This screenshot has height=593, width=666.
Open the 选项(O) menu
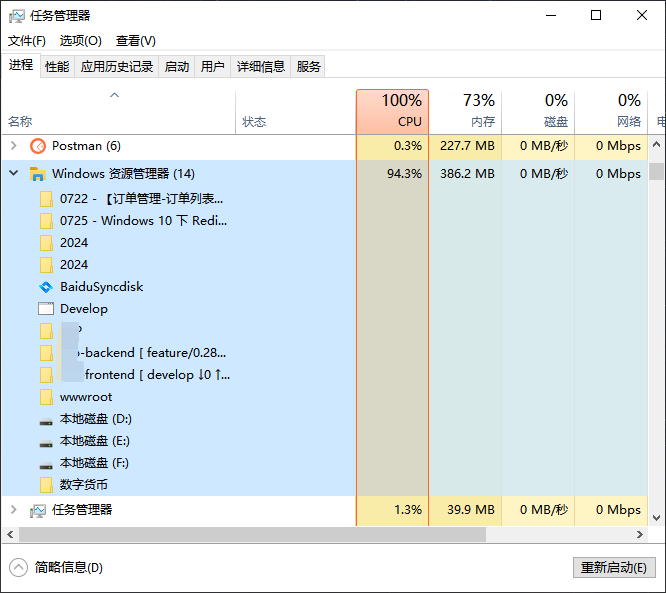(80, 41)
